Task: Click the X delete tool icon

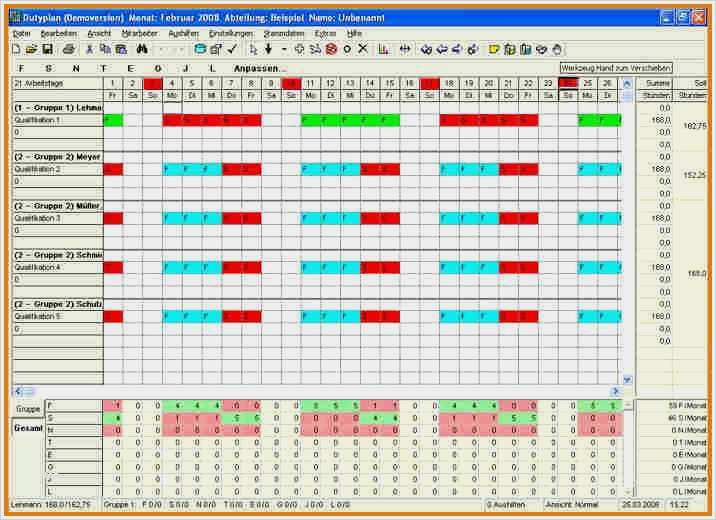Action: (x=363, y=49)
